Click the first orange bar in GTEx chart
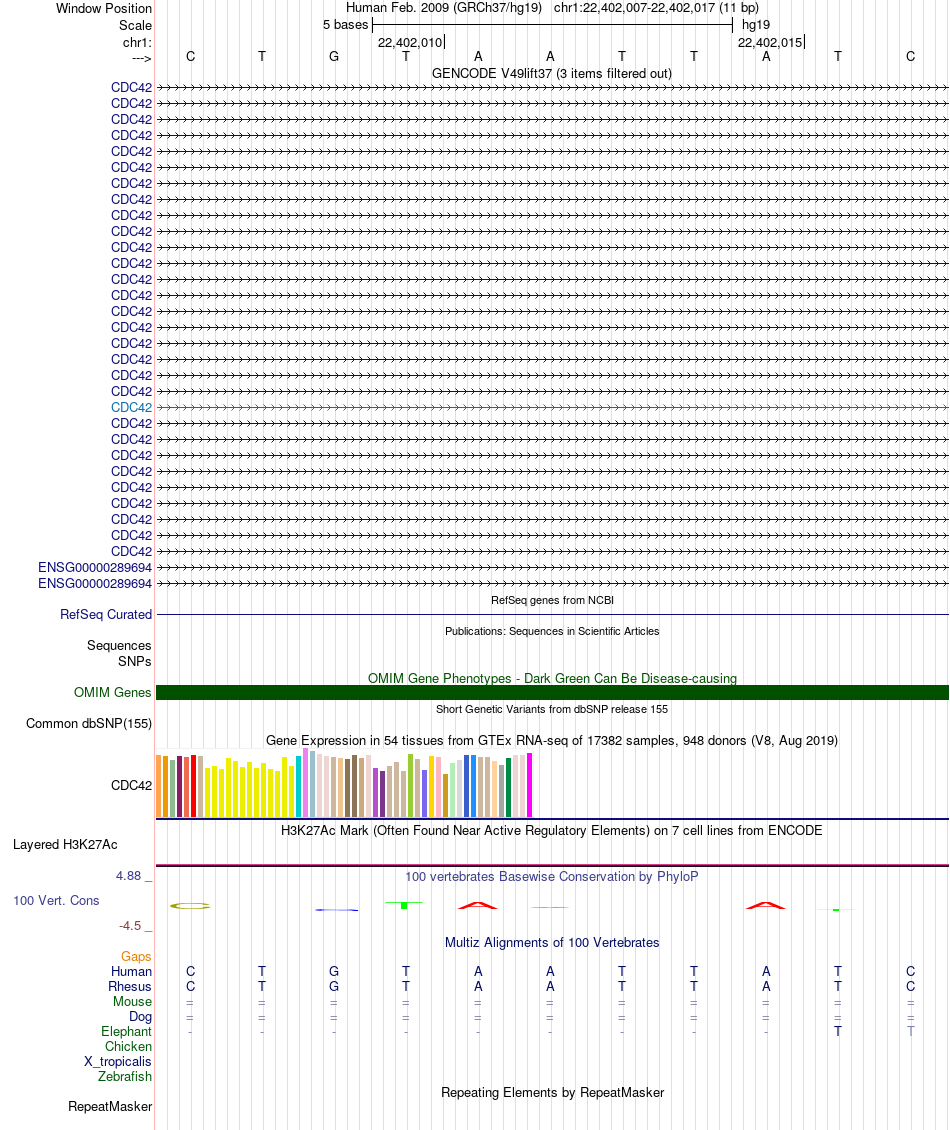This screenshot has height=1130, width=950. pyautogui.click(x=159, y=786)
